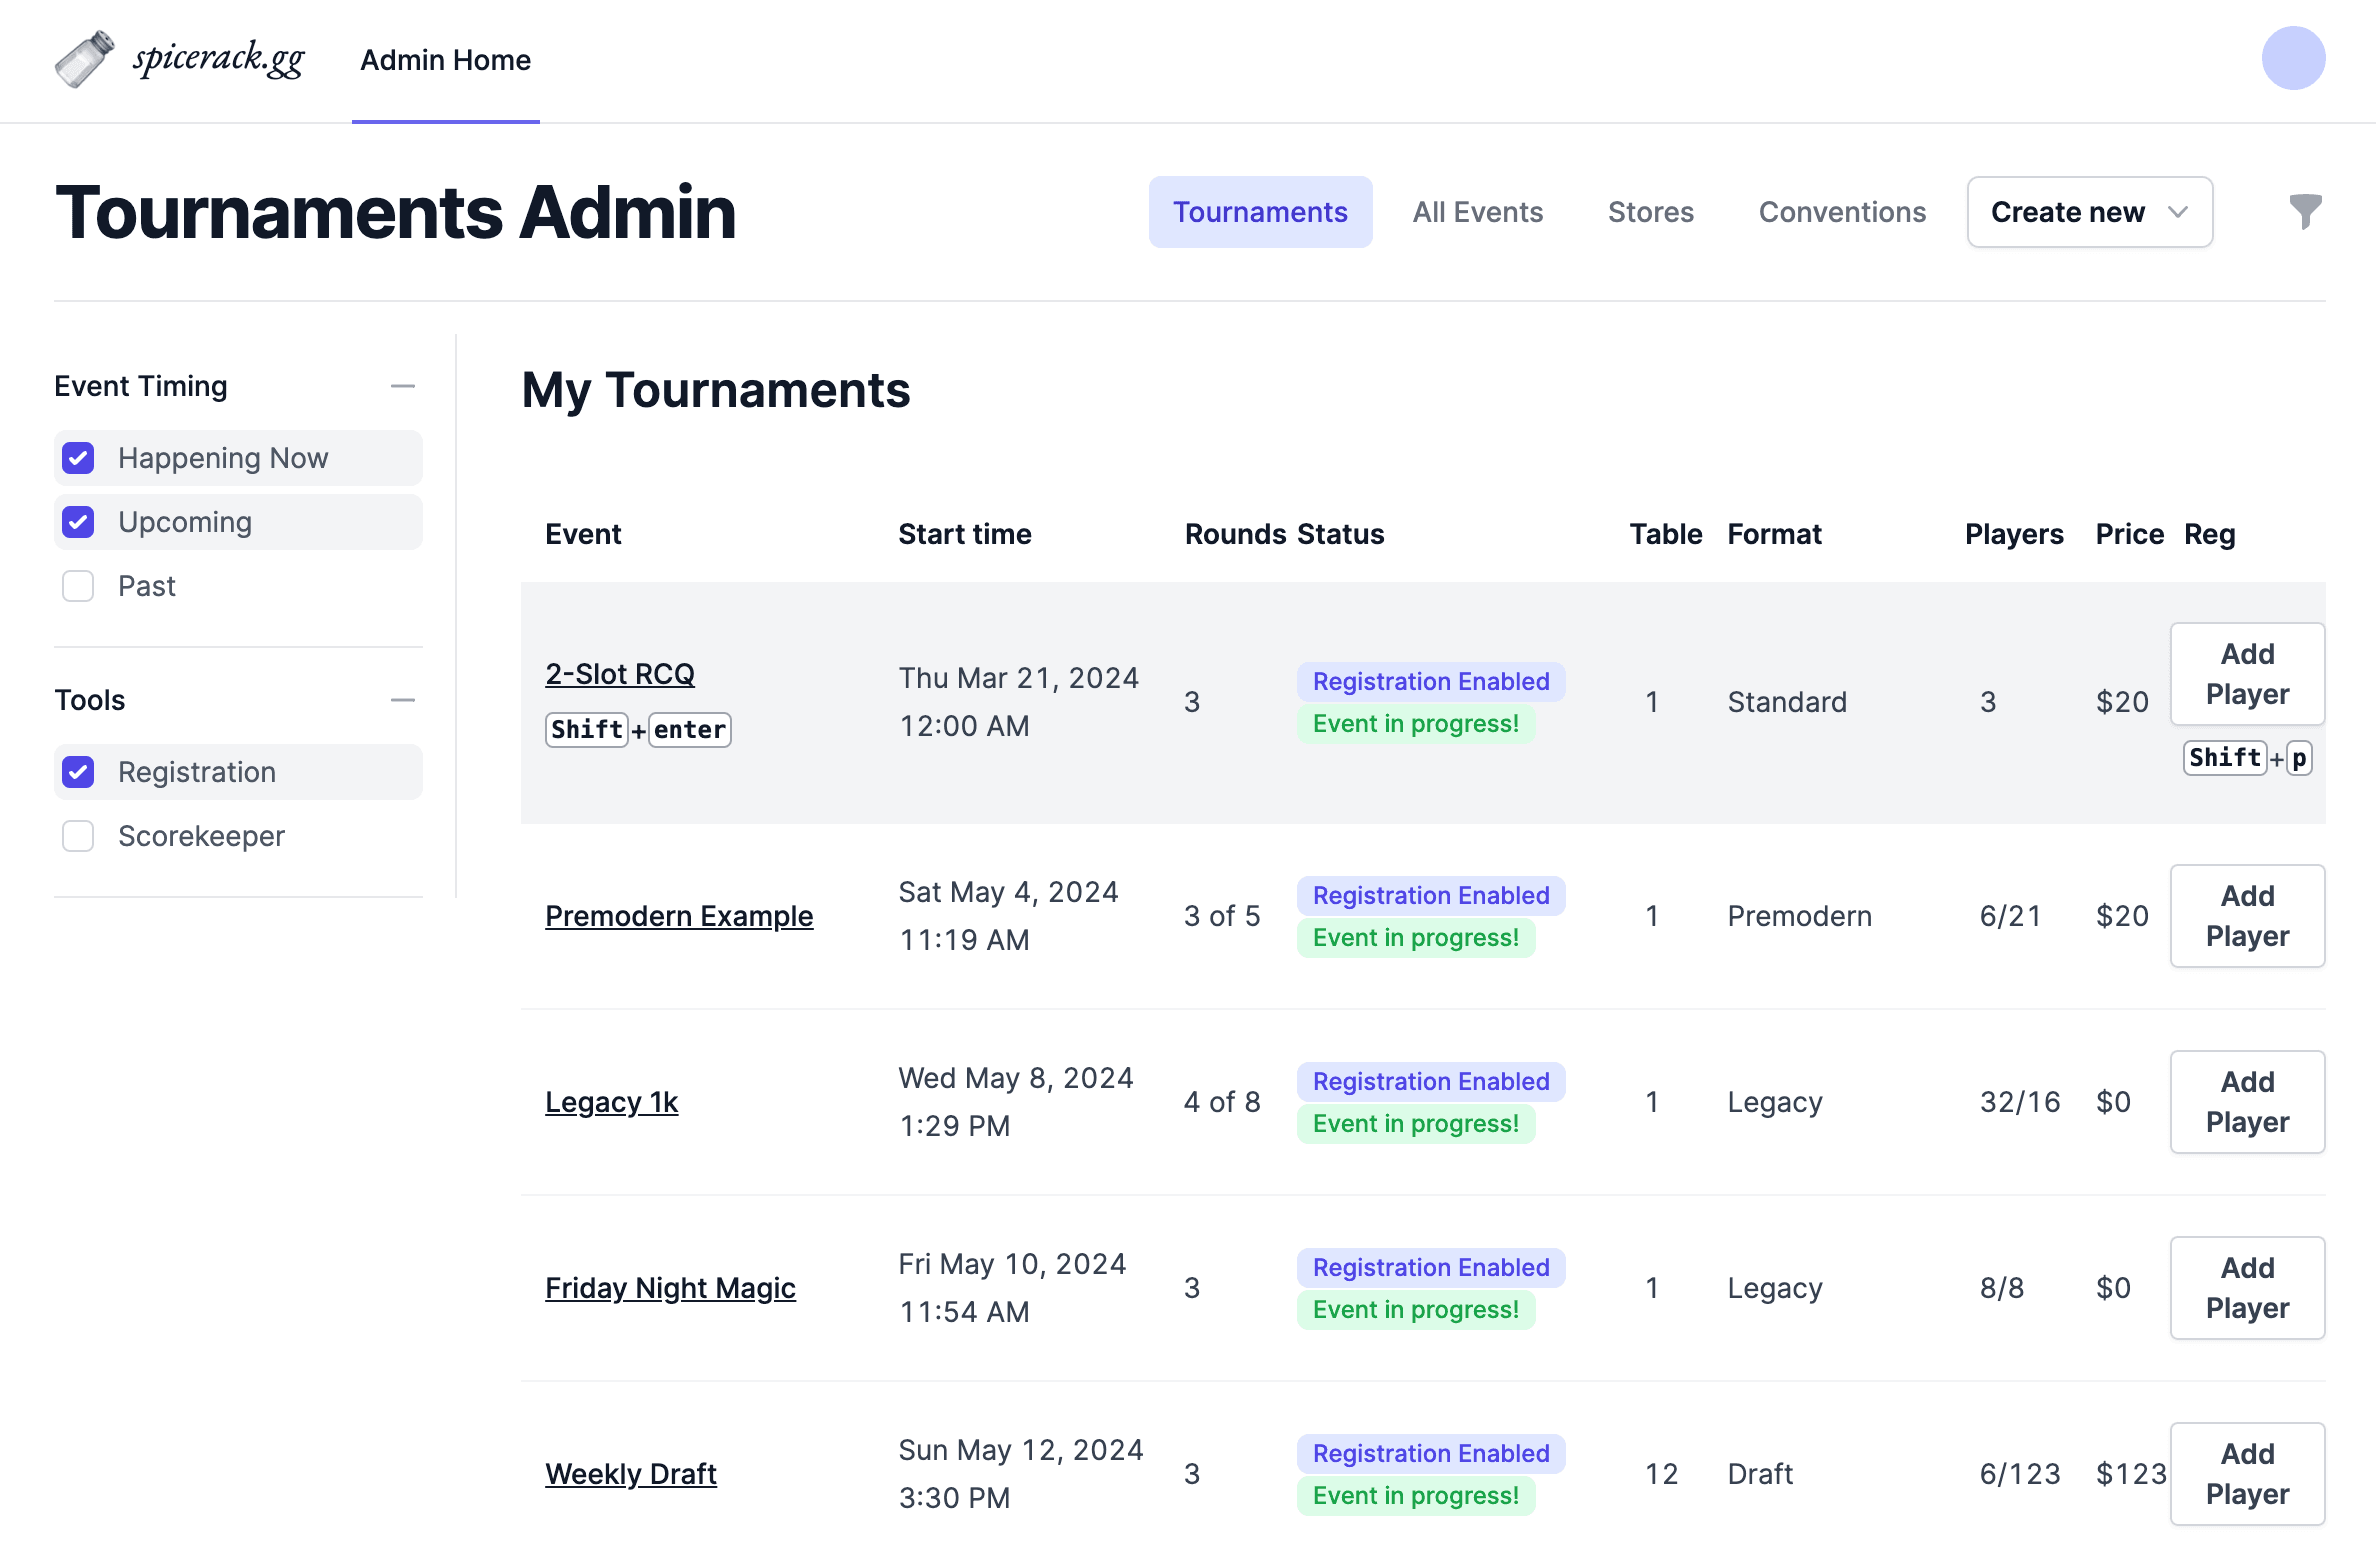Select the Tournaments tab
The image size is (2376, 1566).
(1260, 211)
